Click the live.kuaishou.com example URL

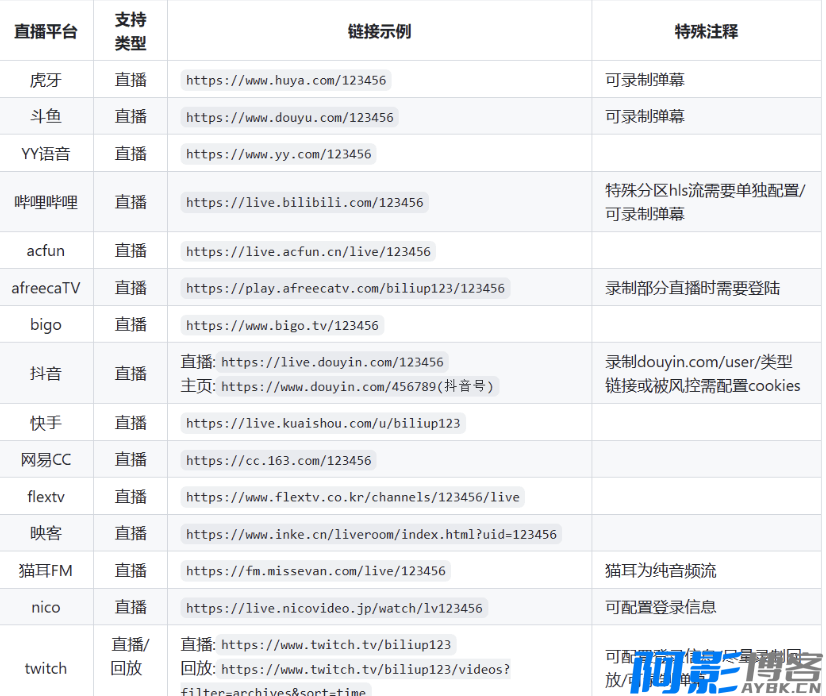pos(323,423)
